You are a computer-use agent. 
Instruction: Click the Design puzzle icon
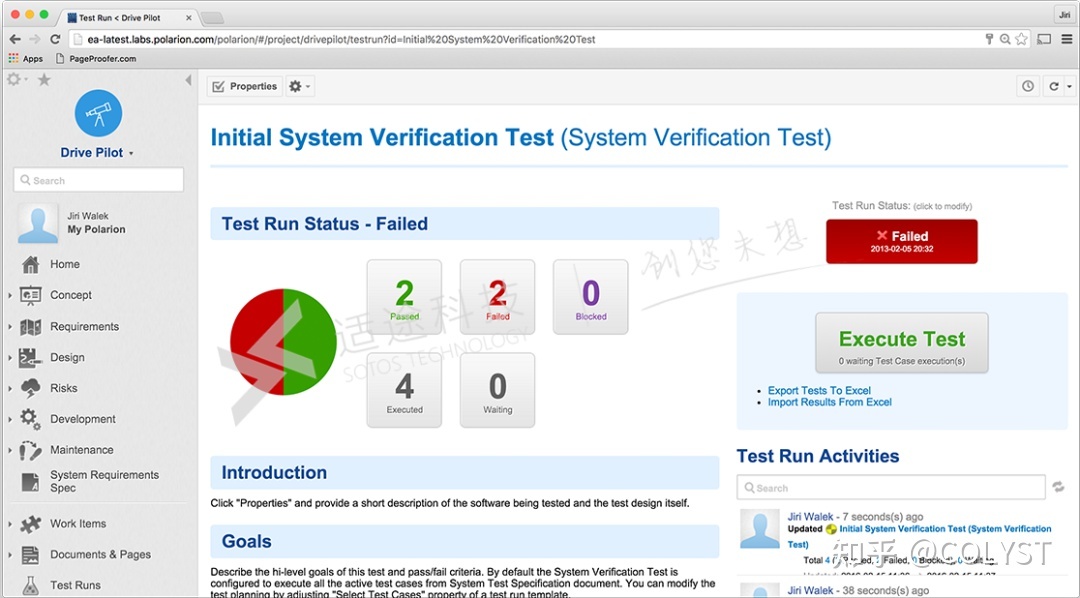[x=30, y=358]
